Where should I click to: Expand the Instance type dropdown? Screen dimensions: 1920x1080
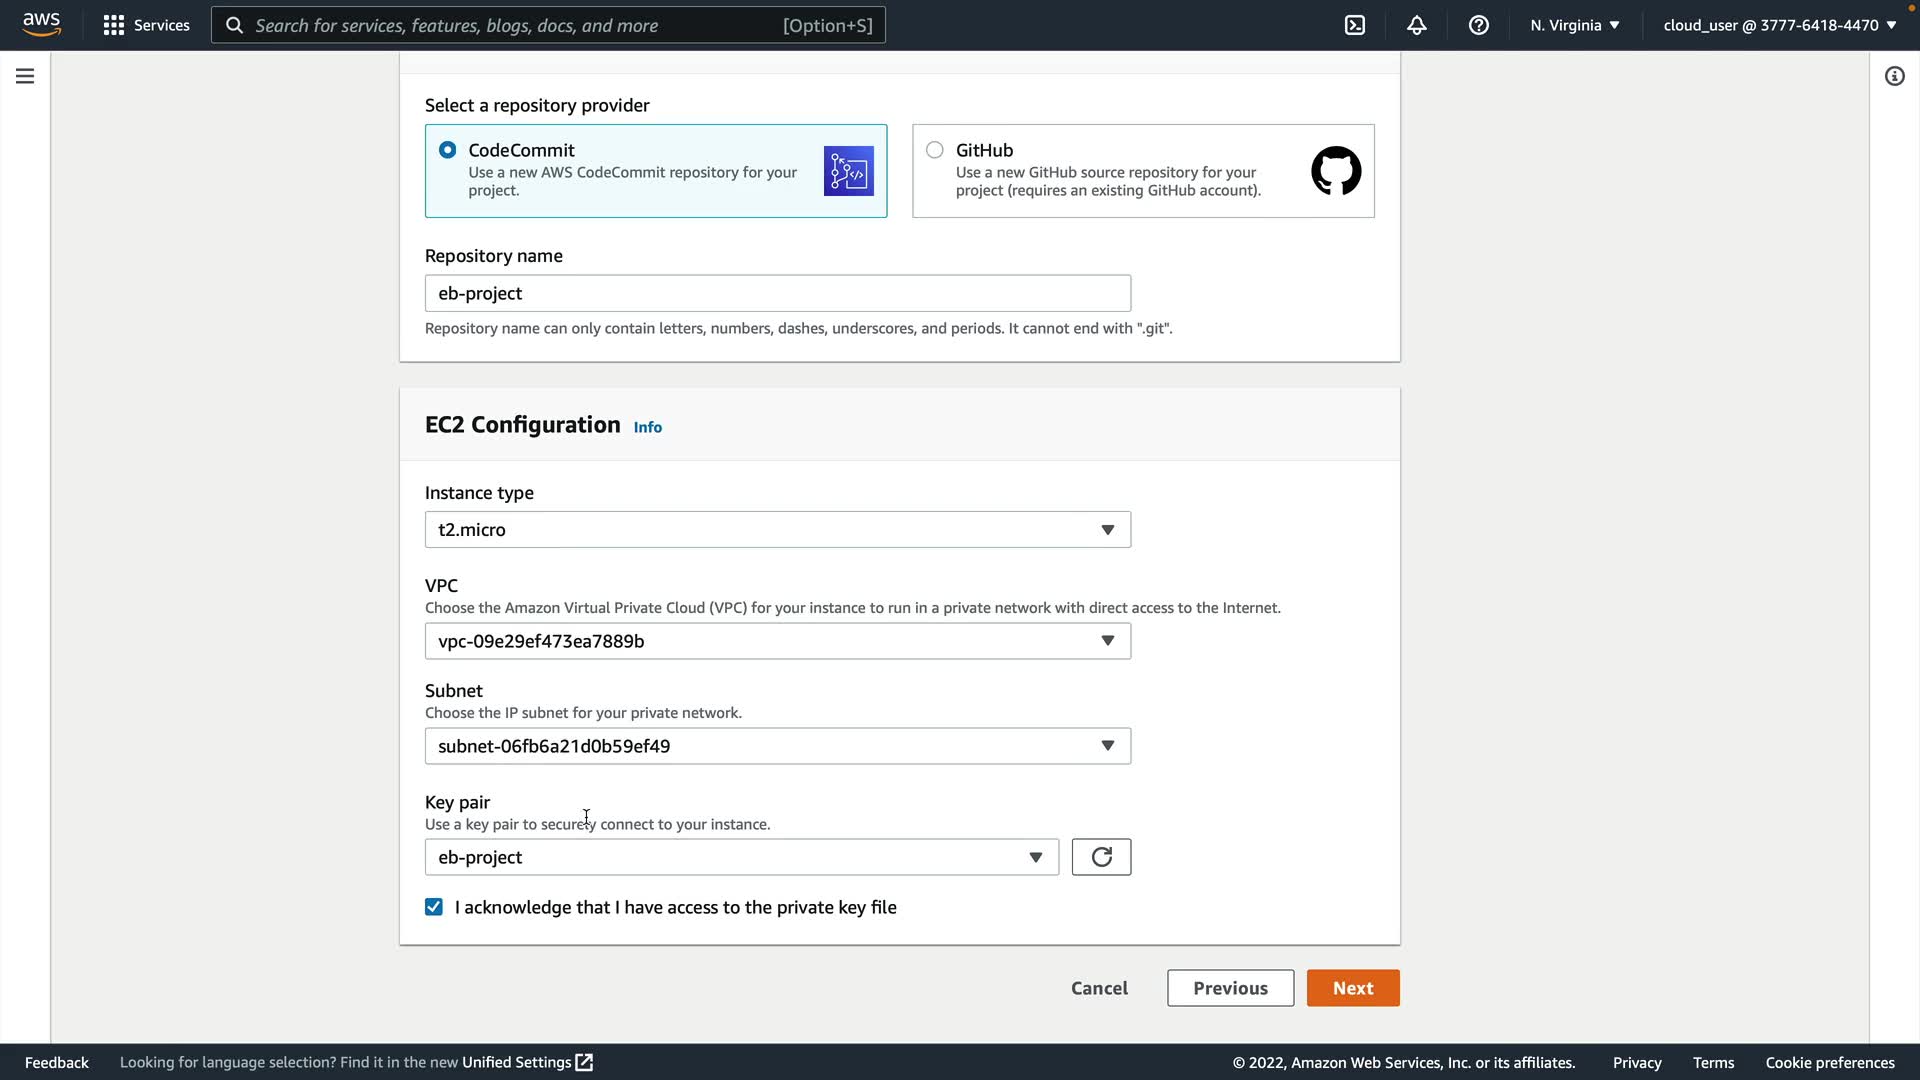click(x=777, y=530)
